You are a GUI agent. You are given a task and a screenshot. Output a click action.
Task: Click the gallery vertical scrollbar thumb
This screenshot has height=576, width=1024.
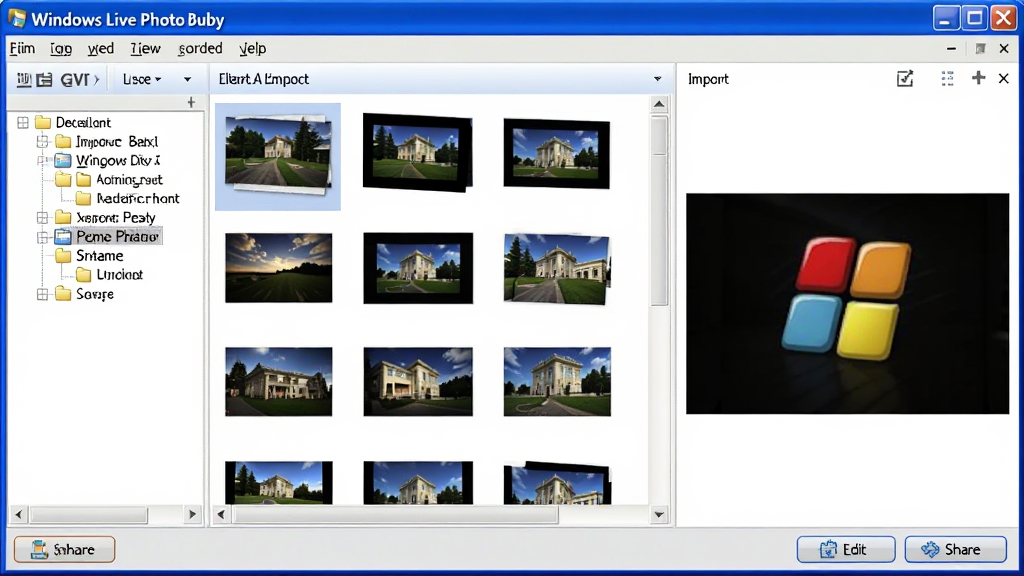click(x=660, y=211)
